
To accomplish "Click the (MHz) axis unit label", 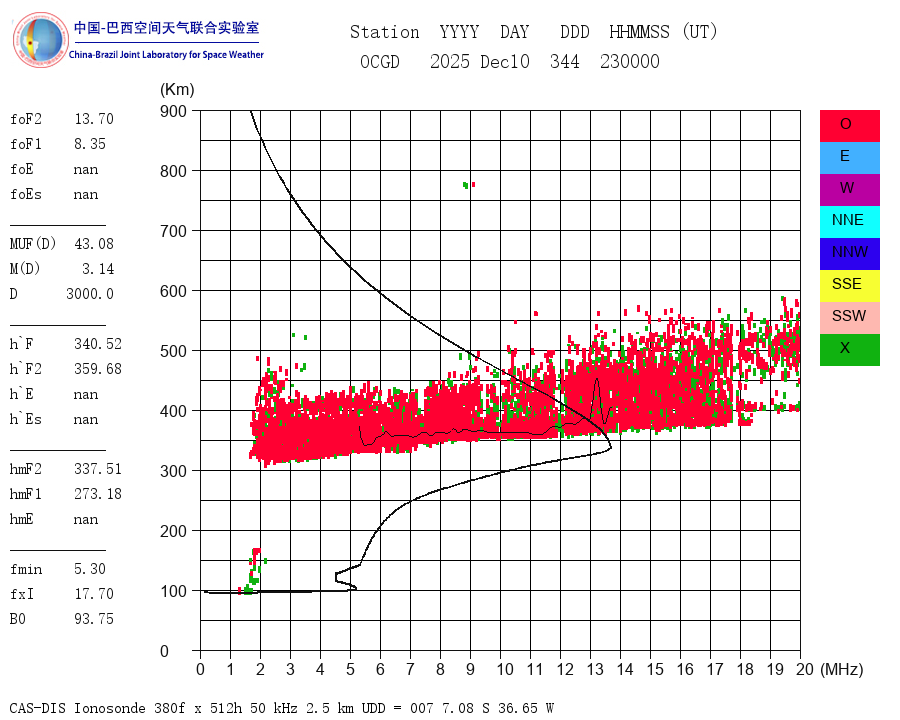I will click(x=842, y=669).
